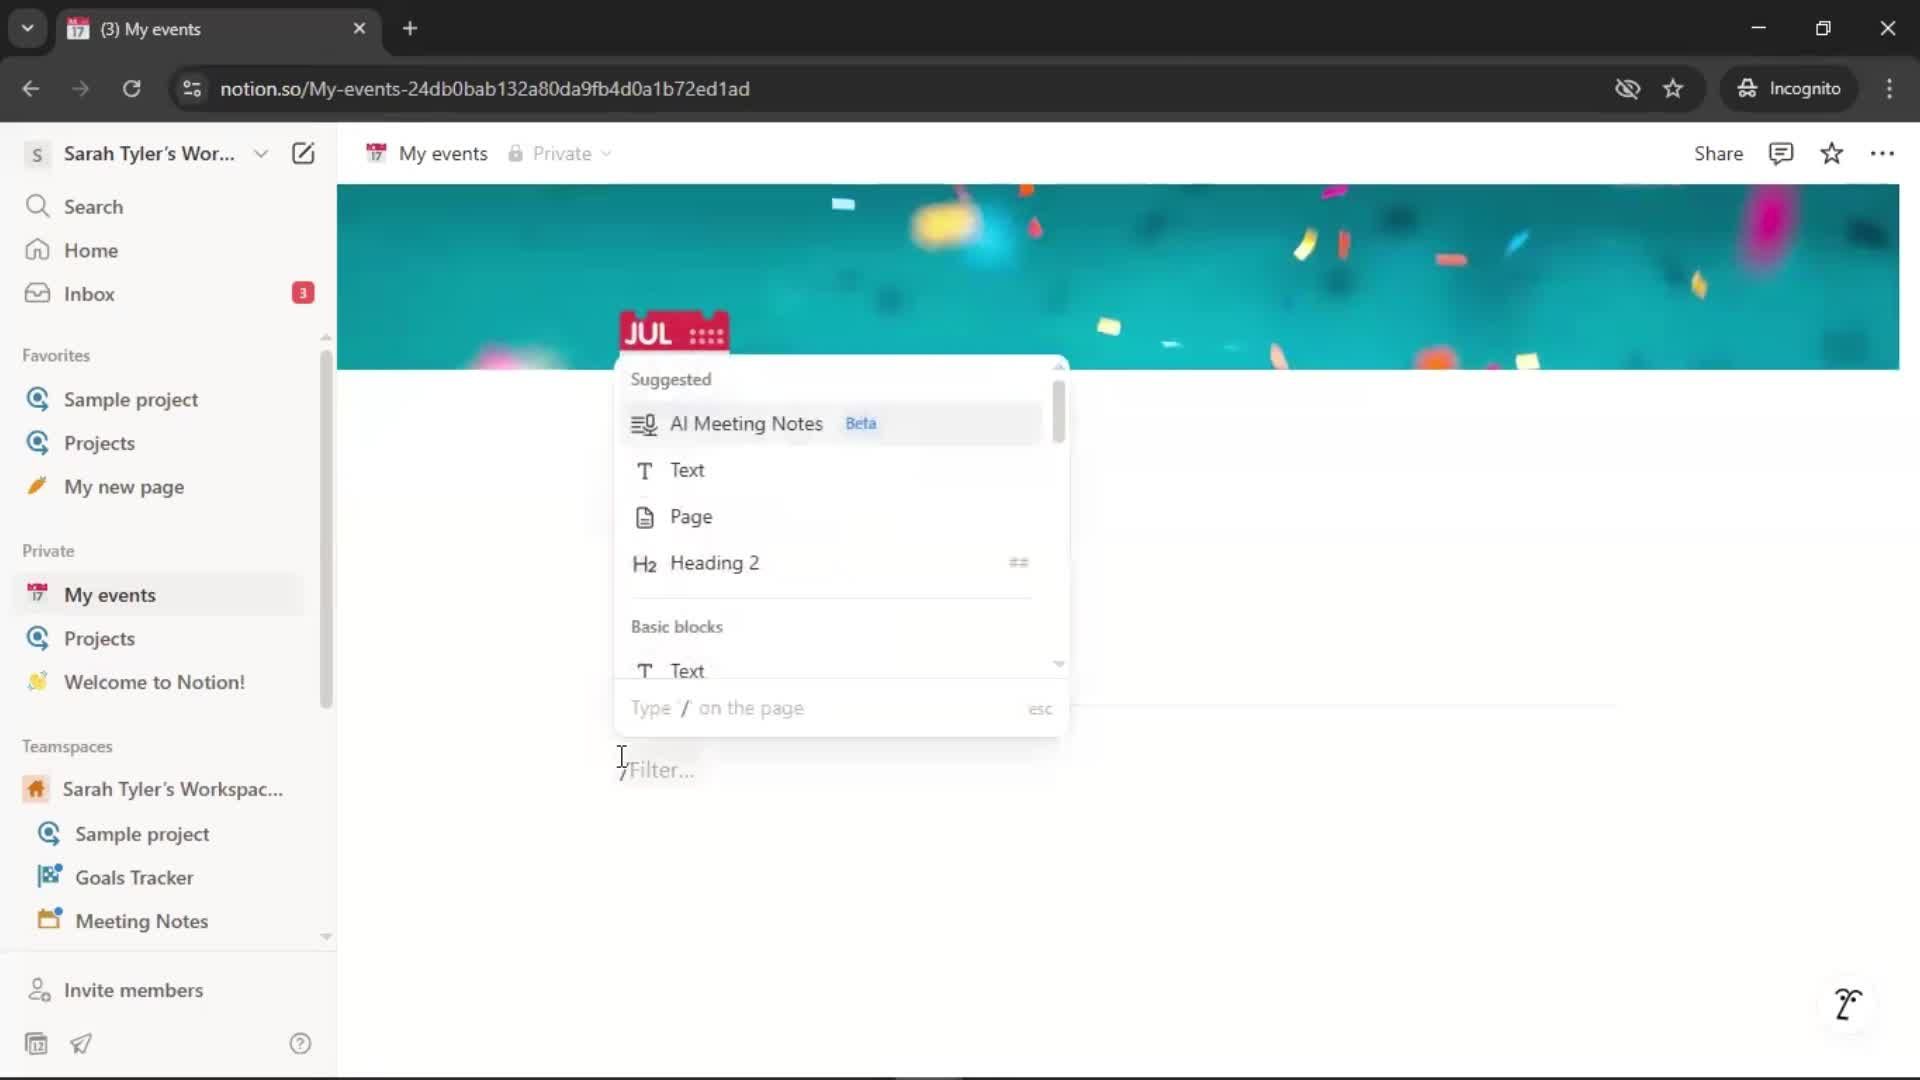Click browser back arrow
Viewport: 1920px width, 1080px height.
click(x=31, y=88)
